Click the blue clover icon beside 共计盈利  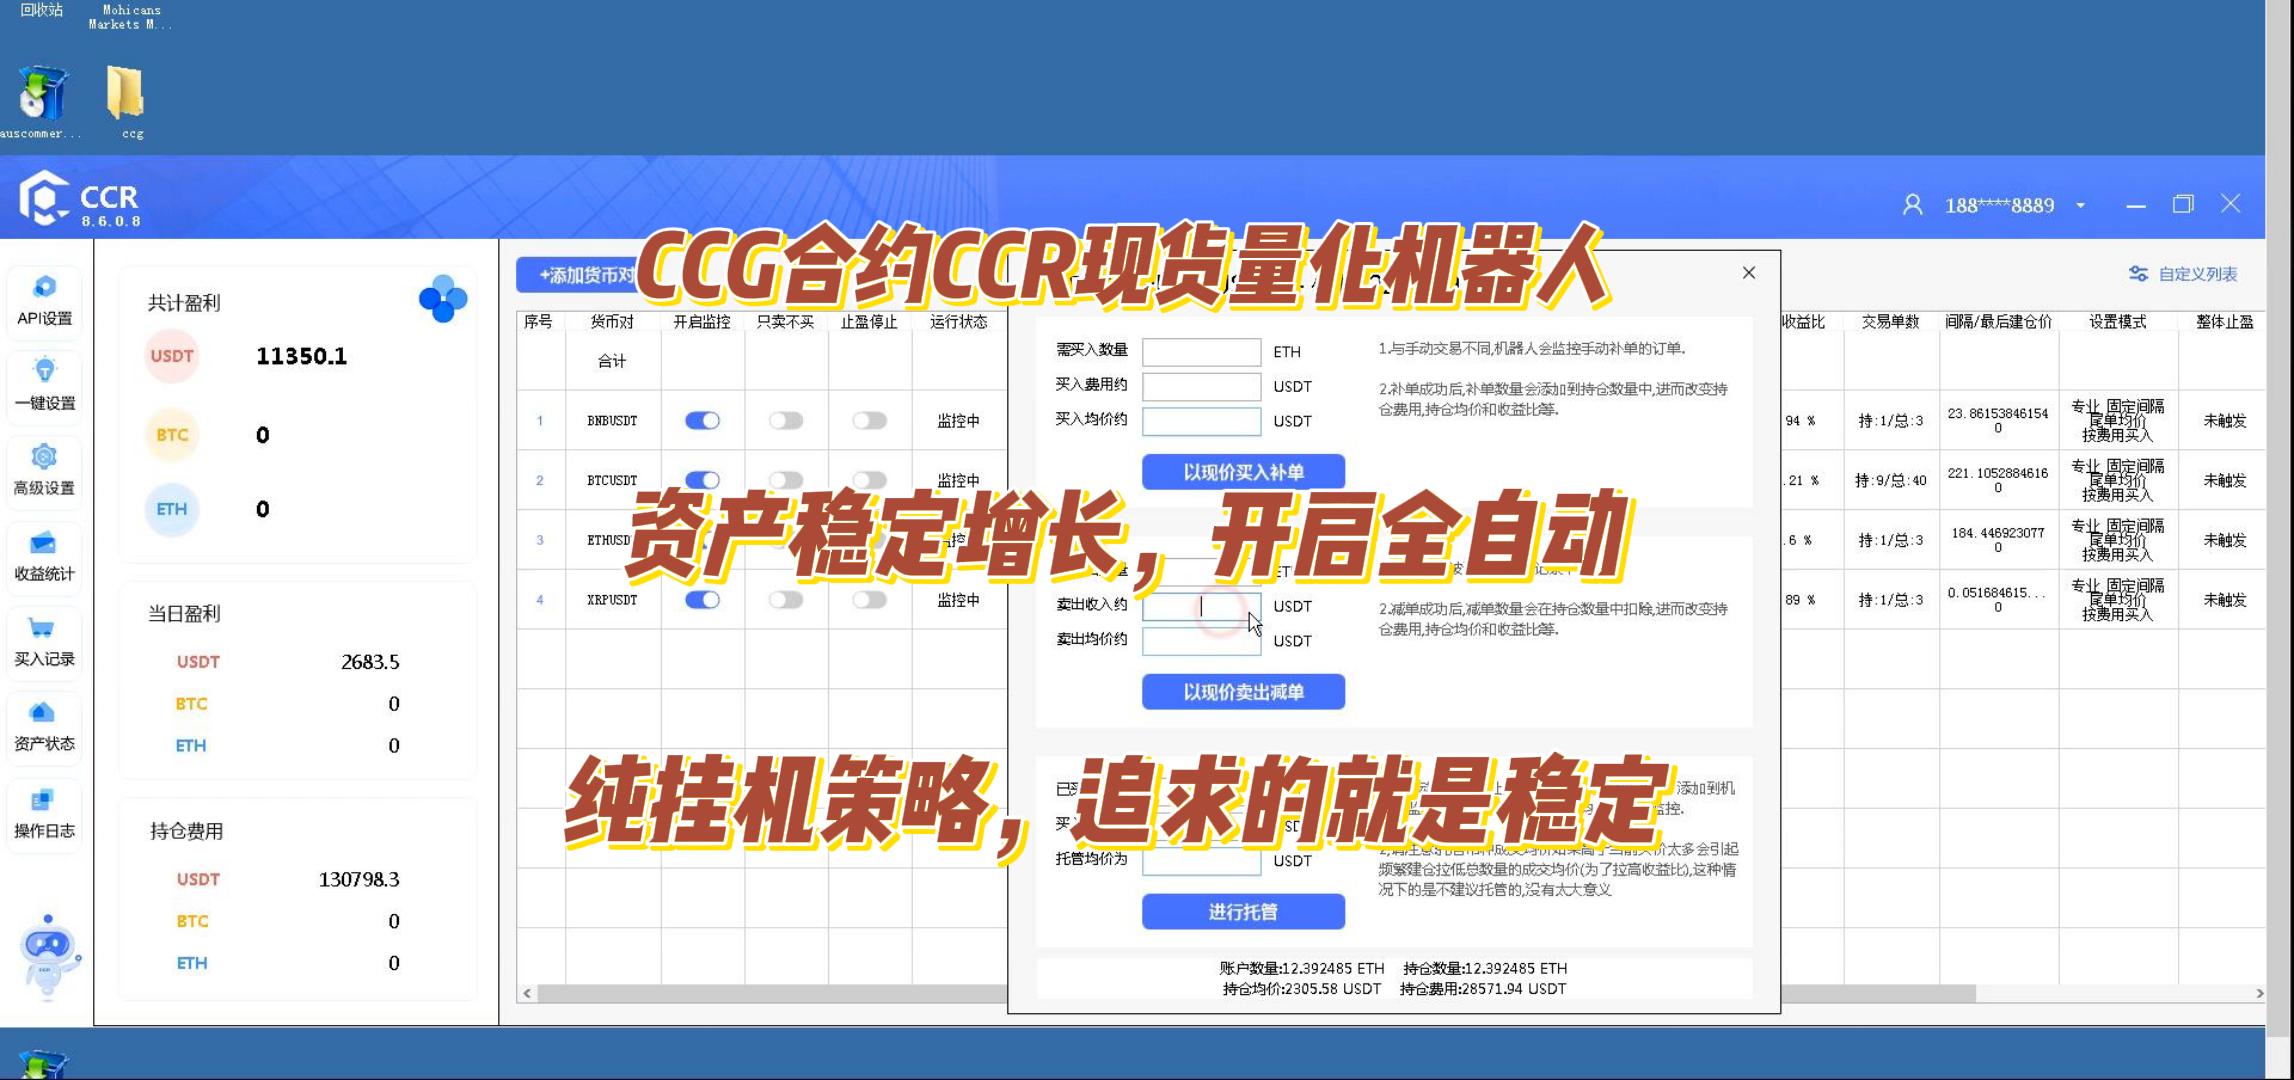click(x=443, y=298)
